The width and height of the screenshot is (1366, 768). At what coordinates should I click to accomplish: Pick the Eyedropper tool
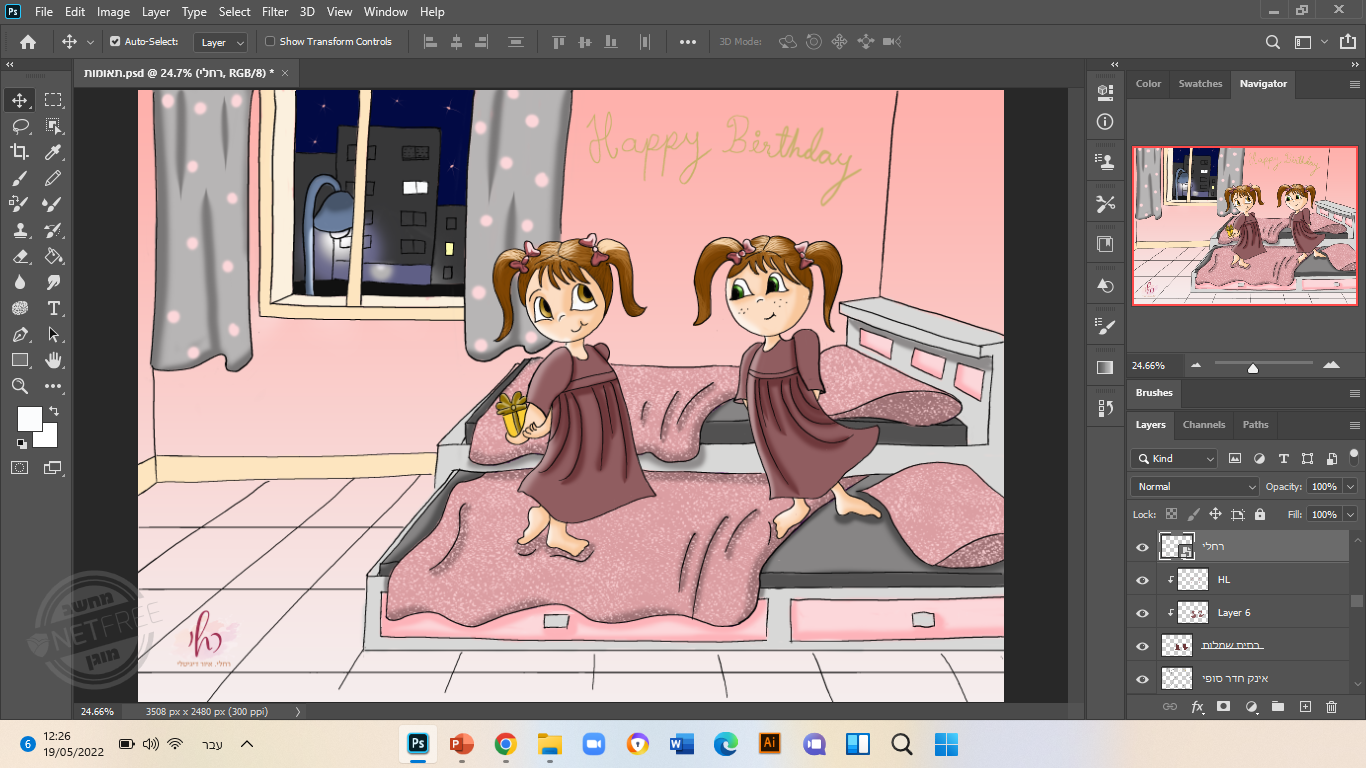[x=53, y=152]
